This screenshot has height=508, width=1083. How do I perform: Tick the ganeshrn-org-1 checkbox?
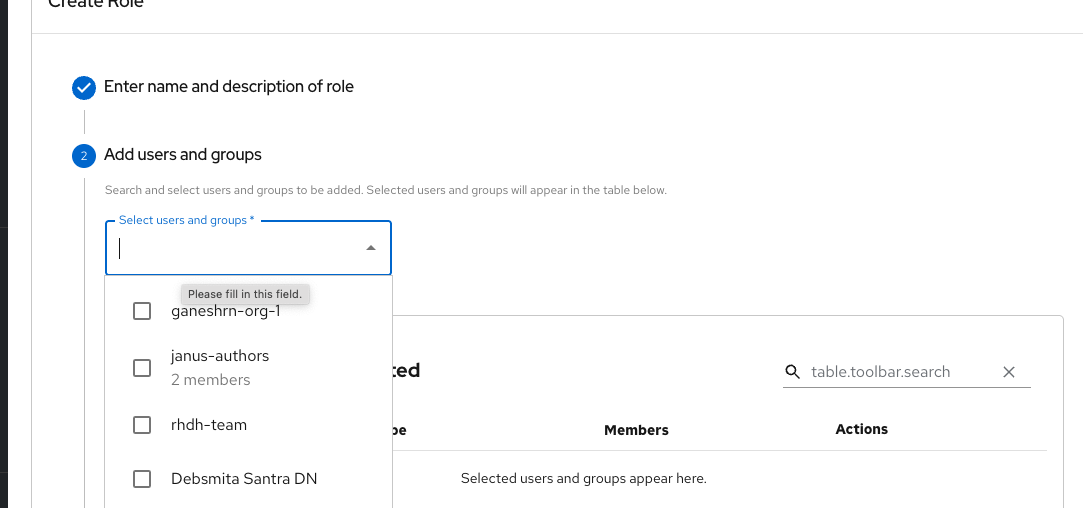[x=142, y=311]
